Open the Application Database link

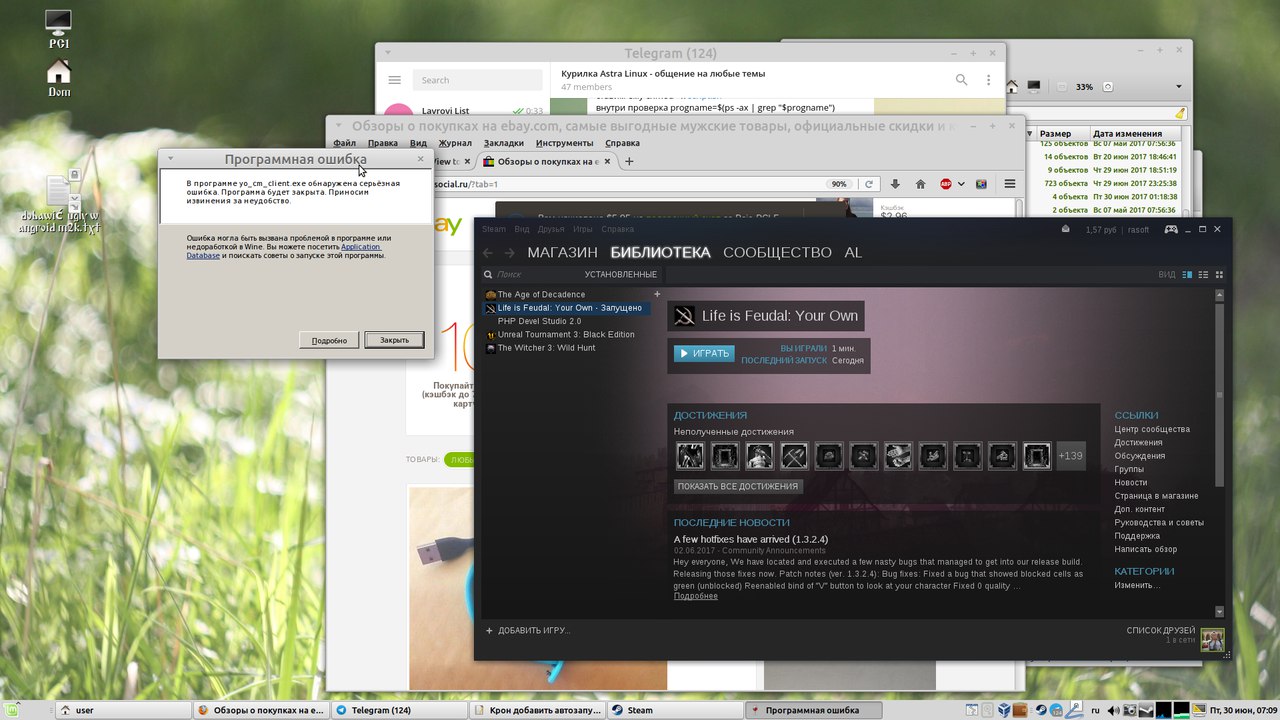click(x=360, y=246)
